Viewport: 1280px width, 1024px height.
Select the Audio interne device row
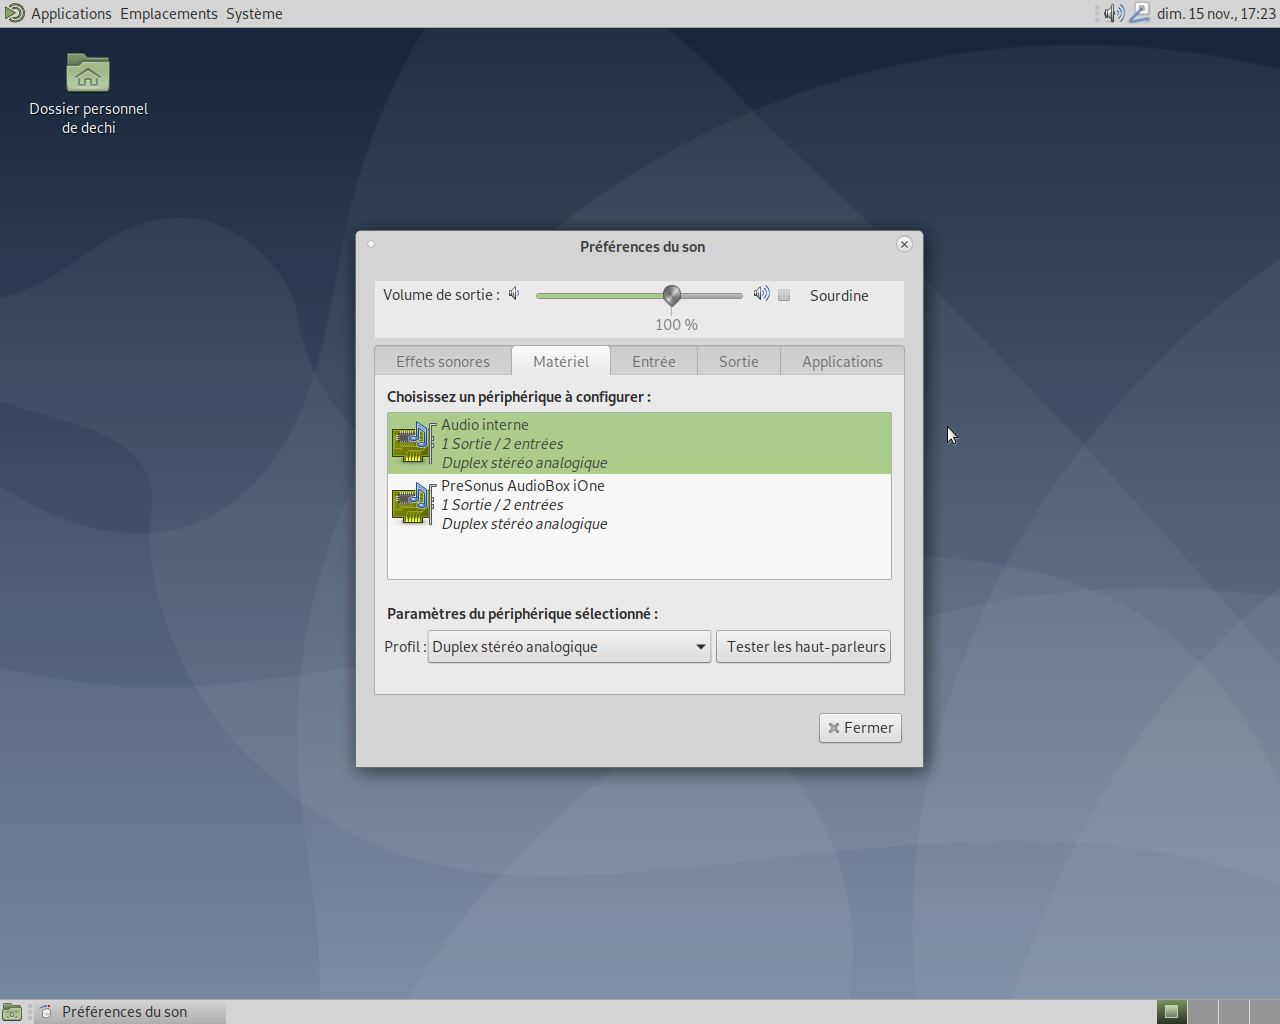[639, 443]
